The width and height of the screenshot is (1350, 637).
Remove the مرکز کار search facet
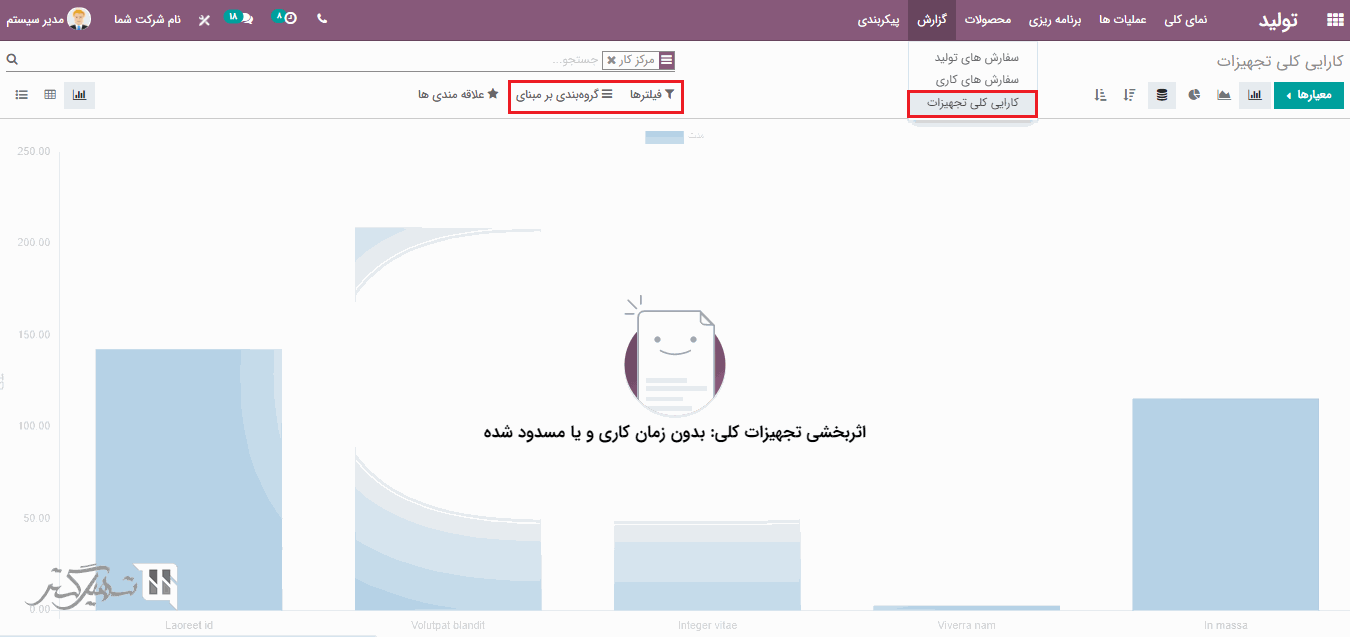point(611,60)
